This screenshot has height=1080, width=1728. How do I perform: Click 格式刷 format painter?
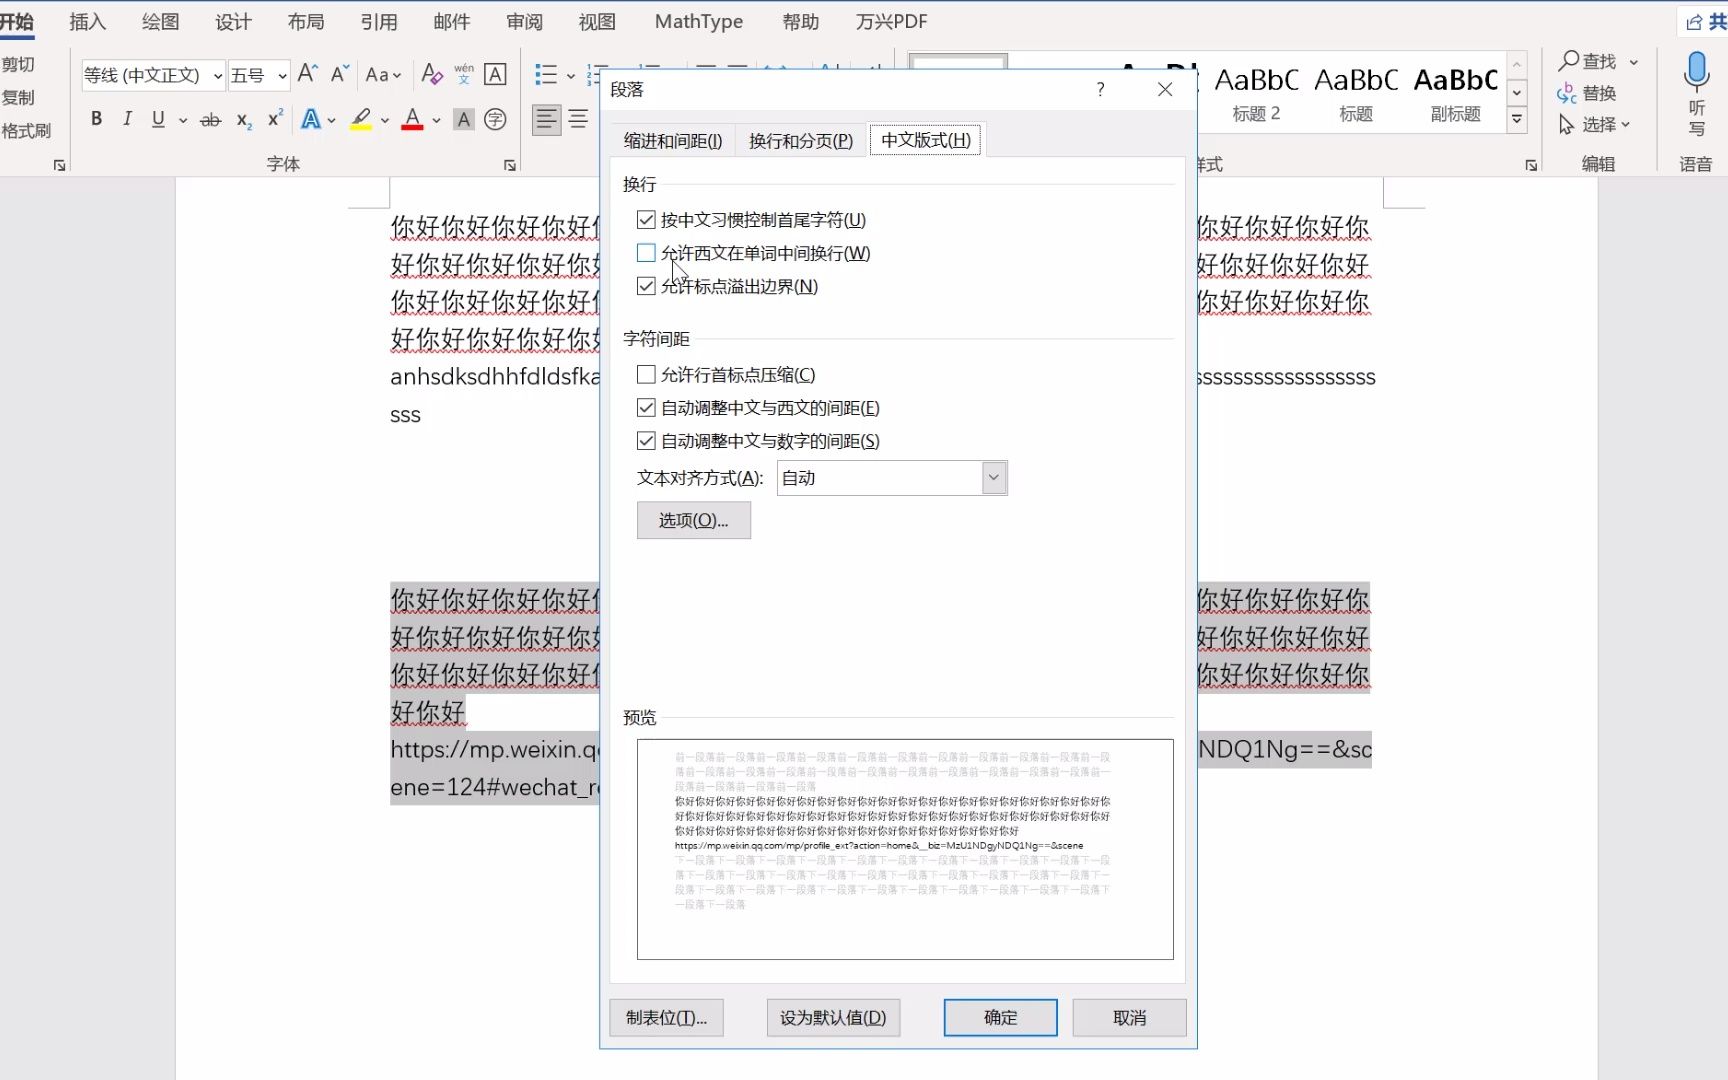pos(26,131)
